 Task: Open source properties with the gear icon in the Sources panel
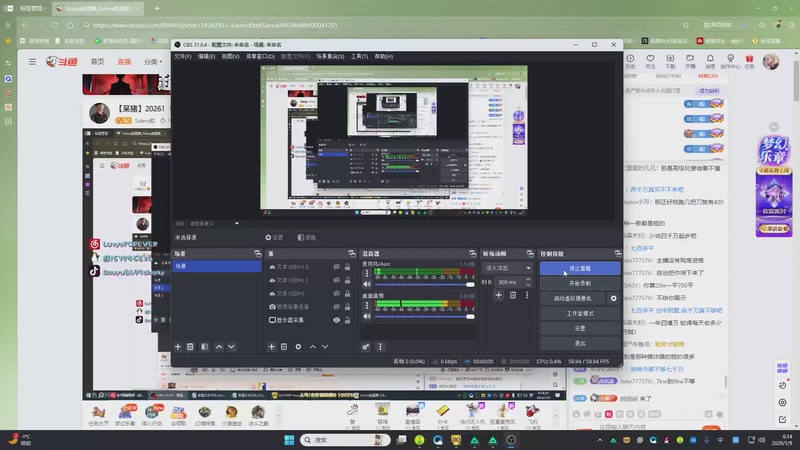298,347
